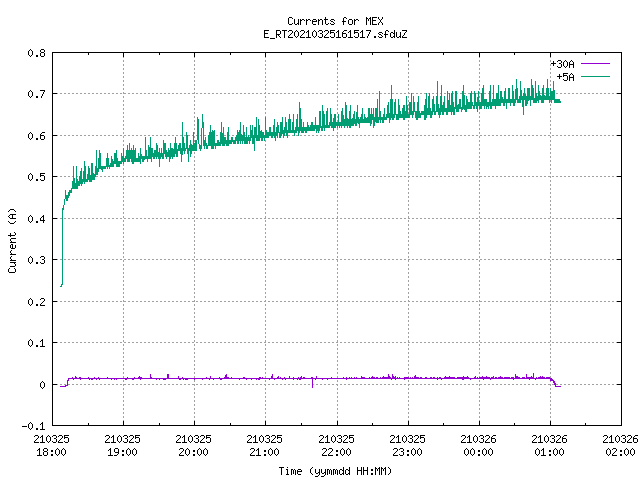Viewport: 640px width, 480px height.
Task: Click the y-axis tick value 0.3
Action: (36, 260)
